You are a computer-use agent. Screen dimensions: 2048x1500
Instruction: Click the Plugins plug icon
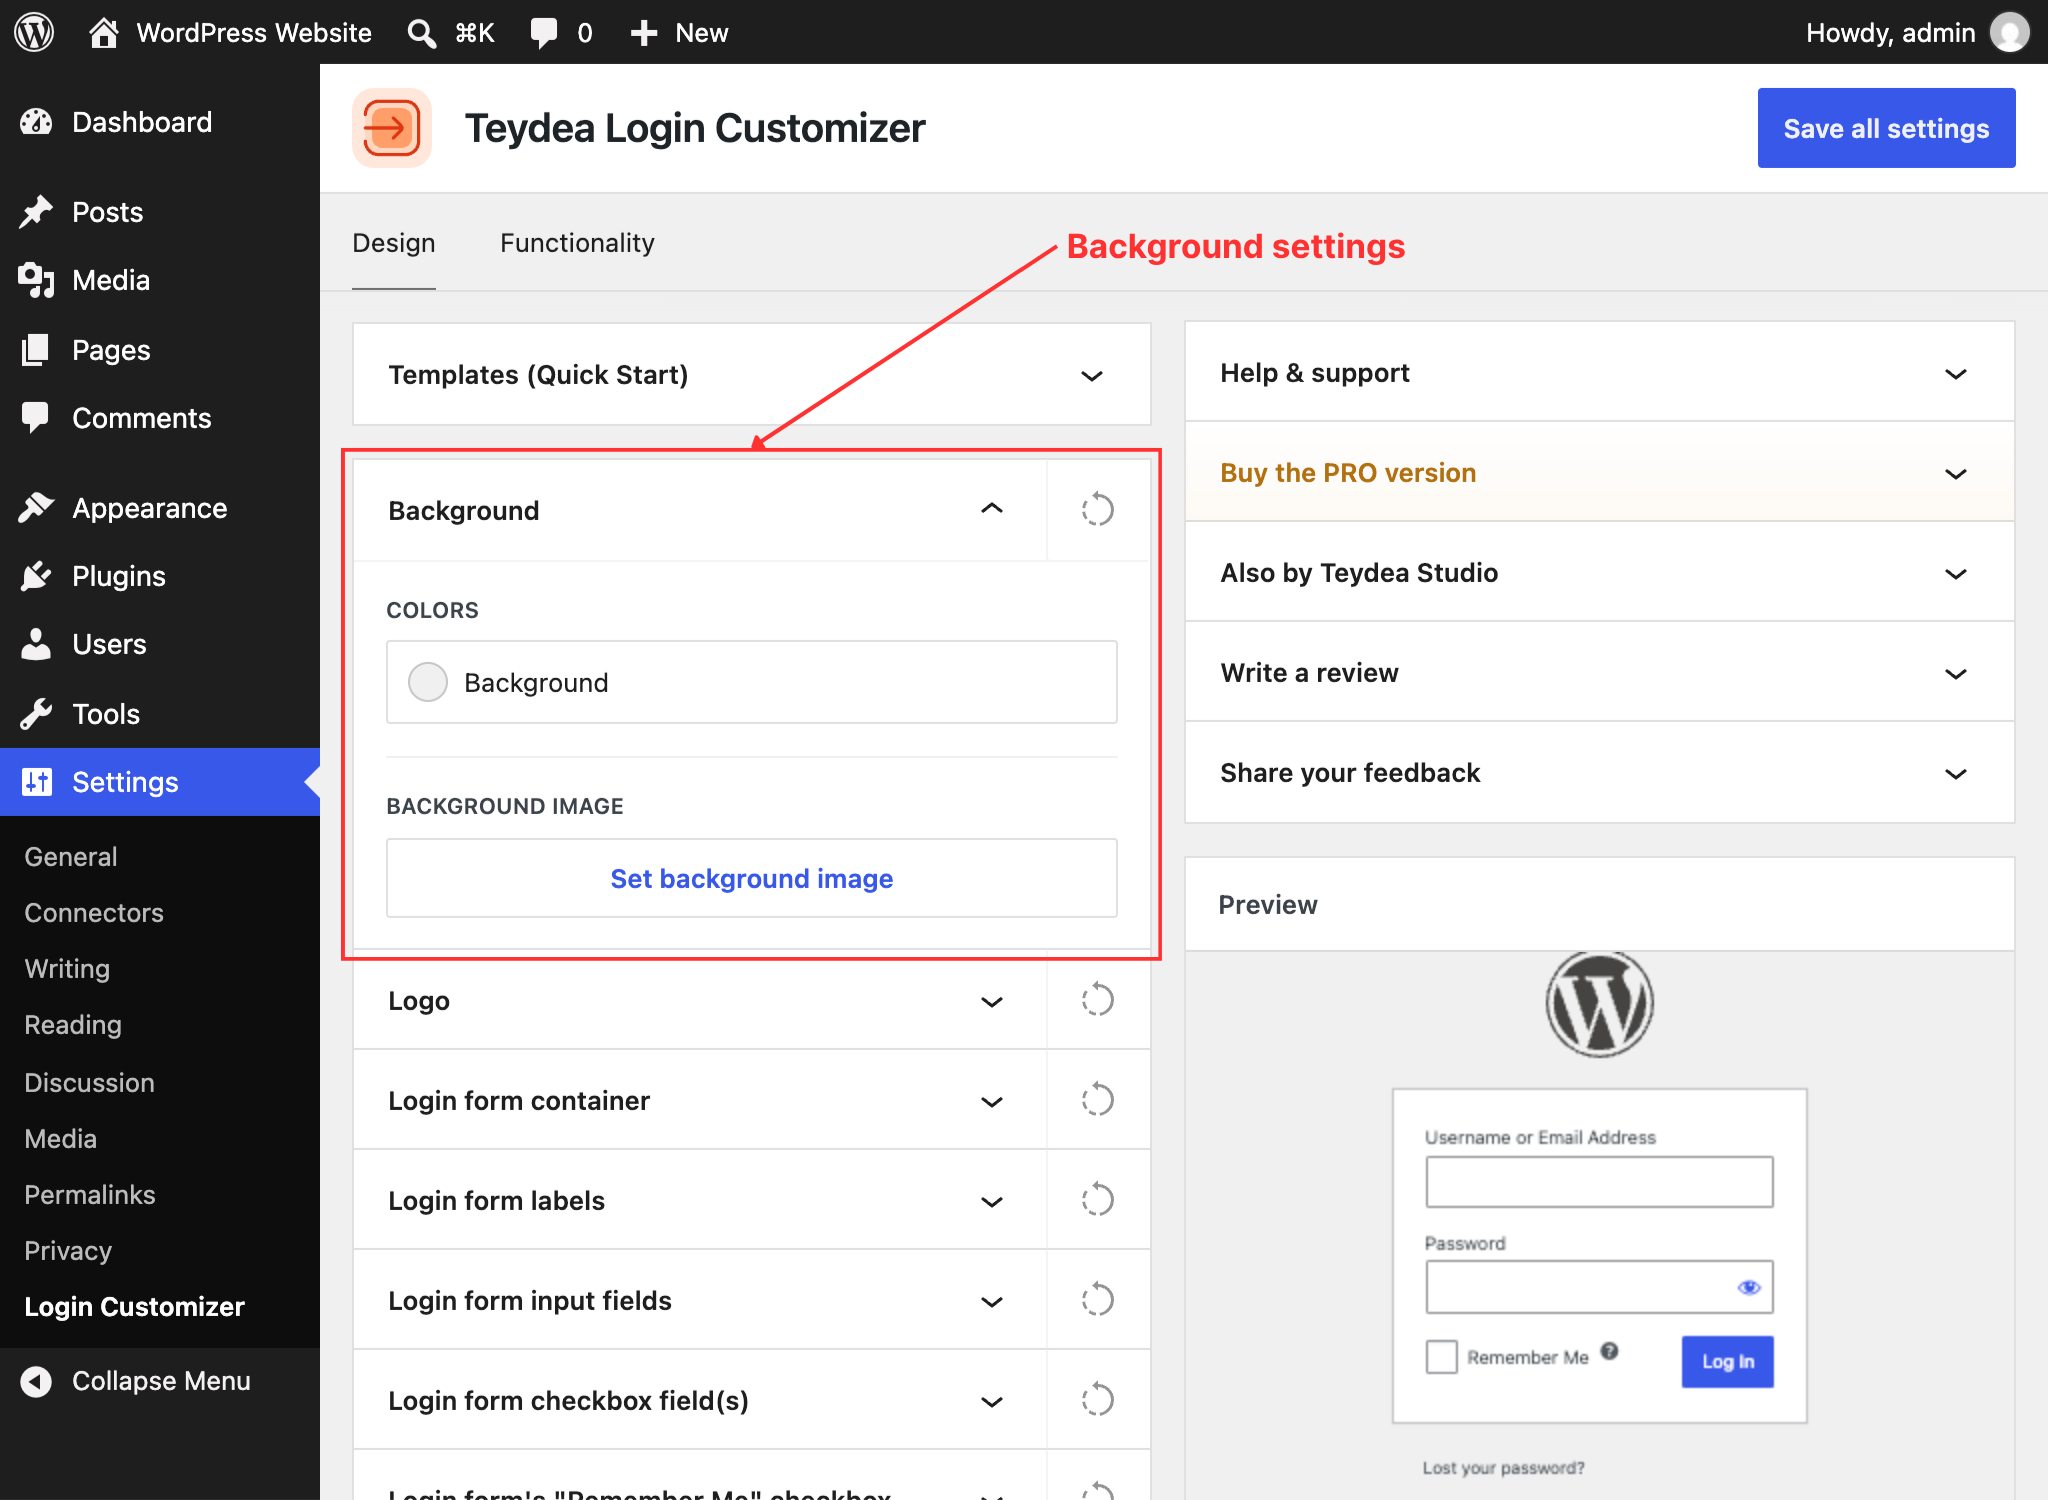click(36, 576)
